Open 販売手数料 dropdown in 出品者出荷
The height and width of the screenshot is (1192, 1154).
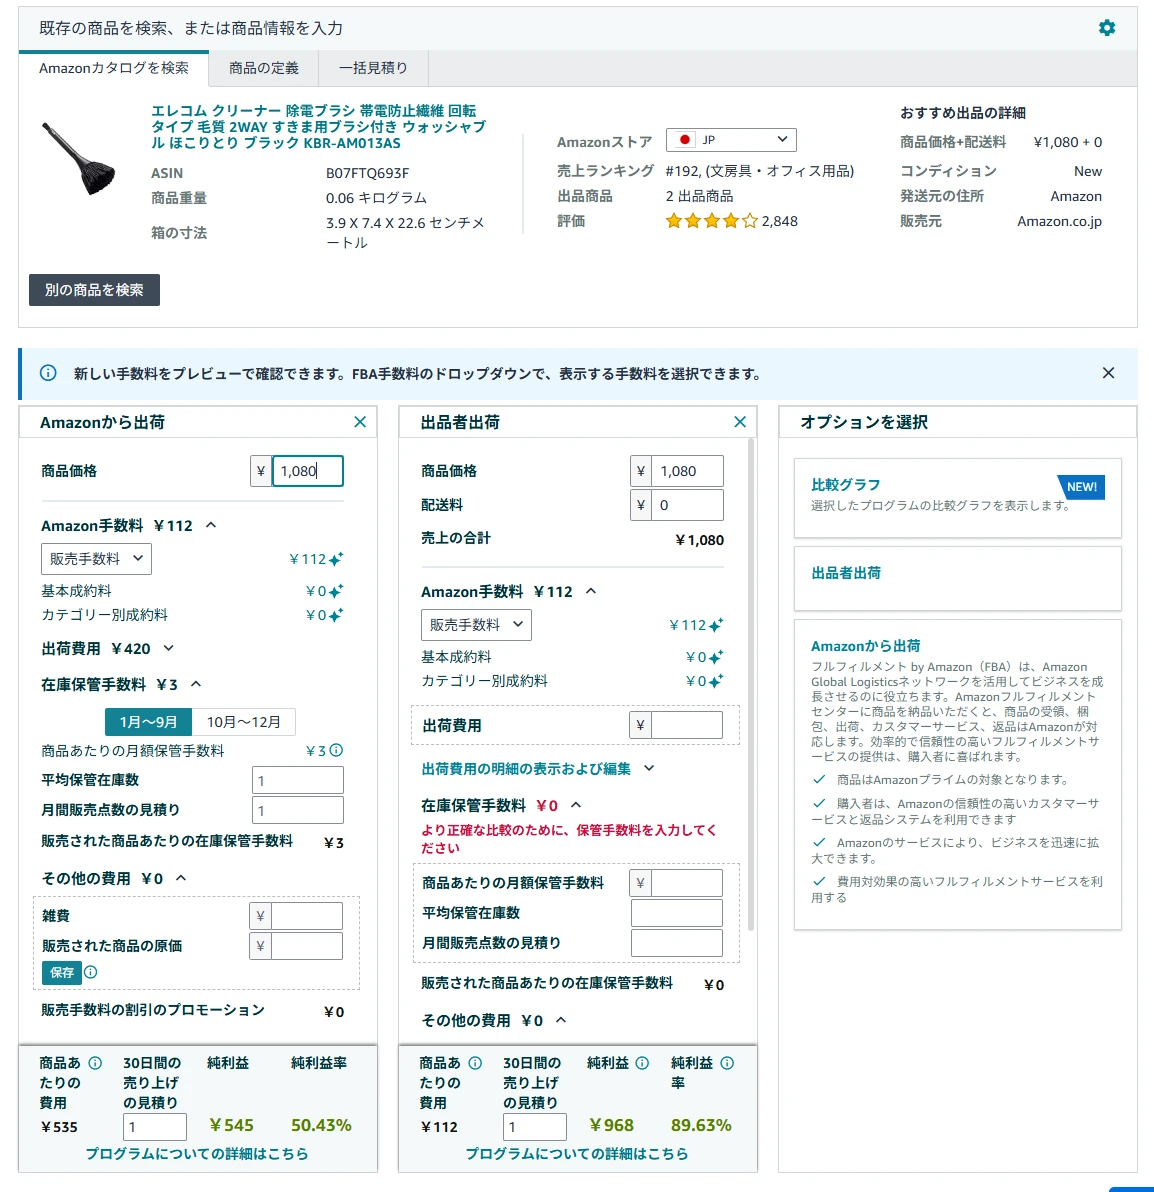point(477,625)
